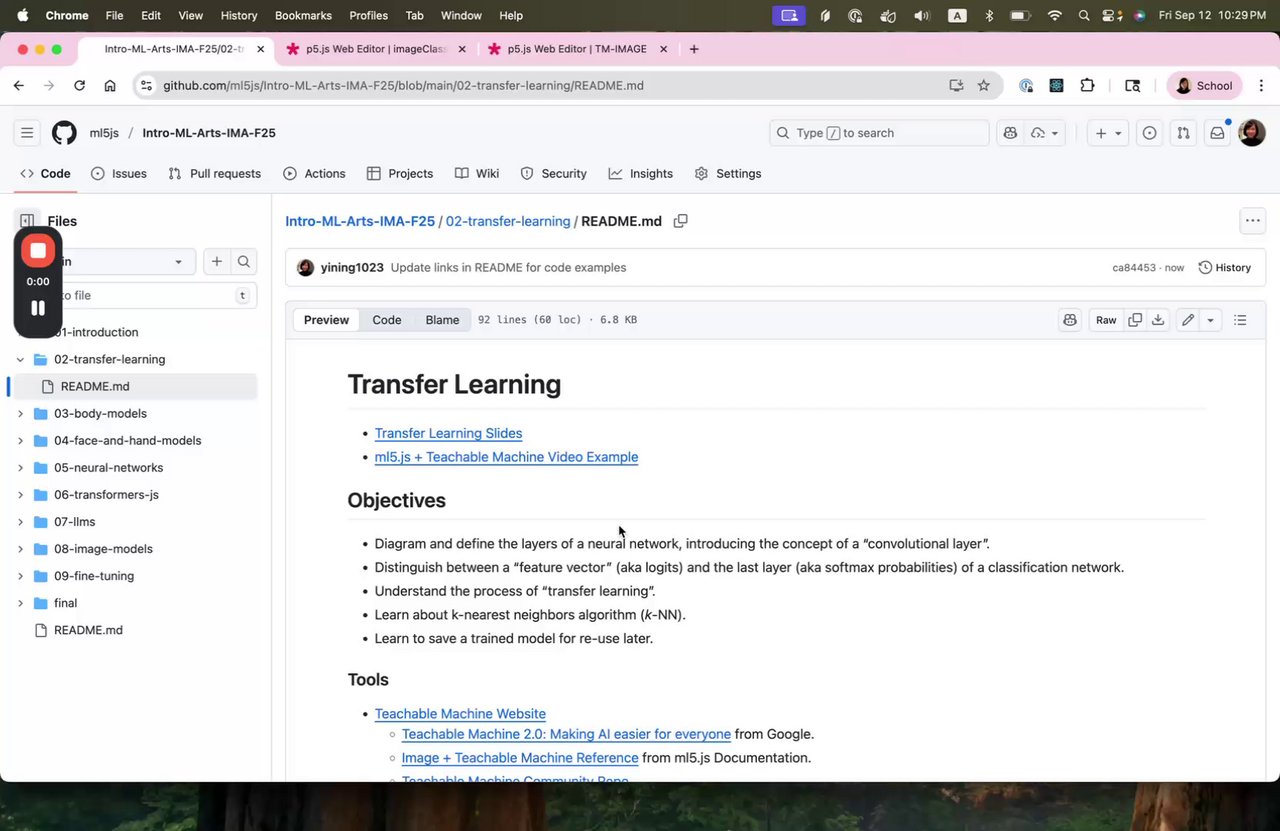The width and height of the screenshot is (1280, 831).
Task: Open the School profile button
Action: pyautogui.click(x=1204, y=86)
